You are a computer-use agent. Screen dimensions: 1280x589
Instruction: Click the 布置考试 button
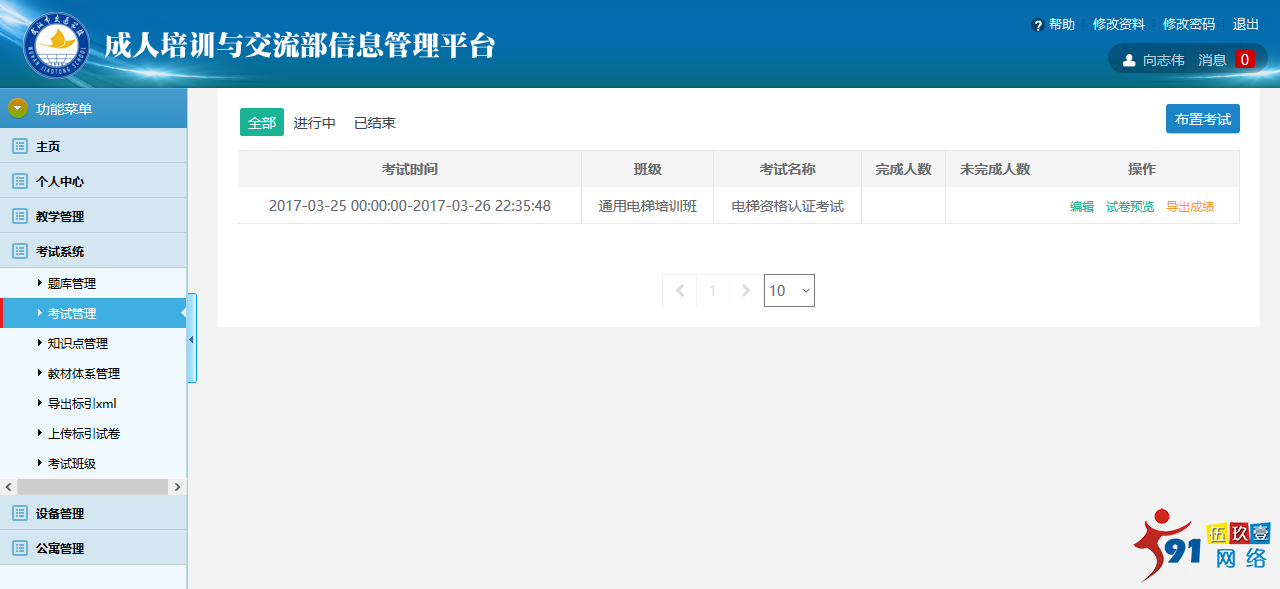click(x=1202, y=118)
